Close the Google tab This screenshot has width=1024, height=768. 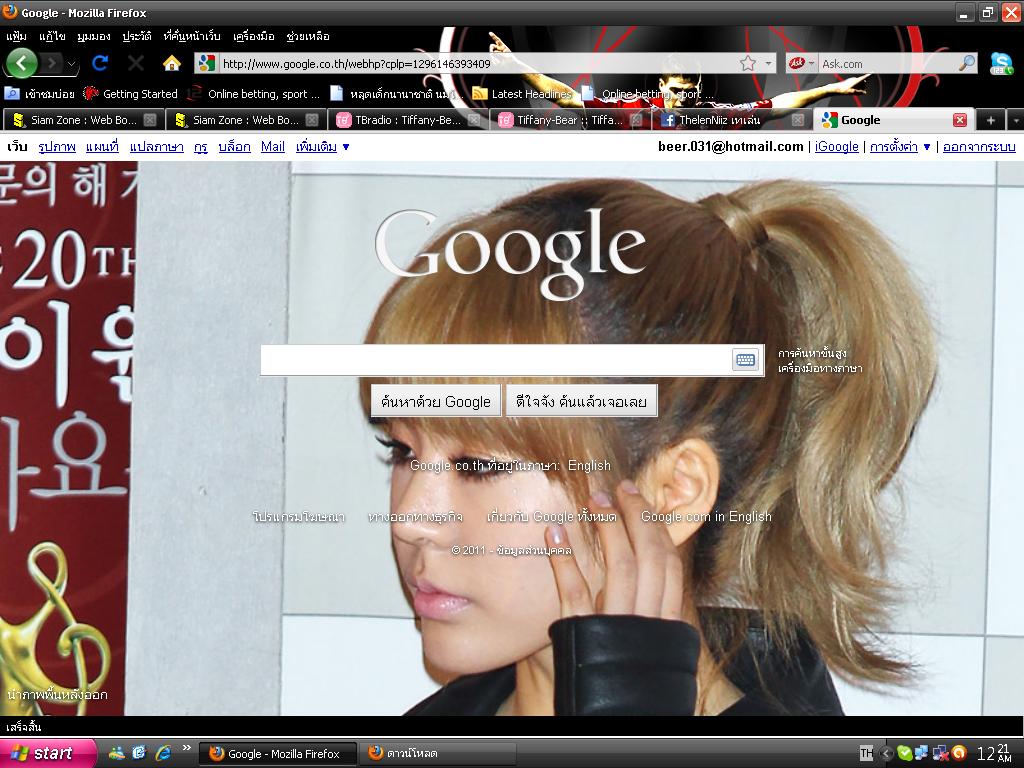(x=959, y=120)
